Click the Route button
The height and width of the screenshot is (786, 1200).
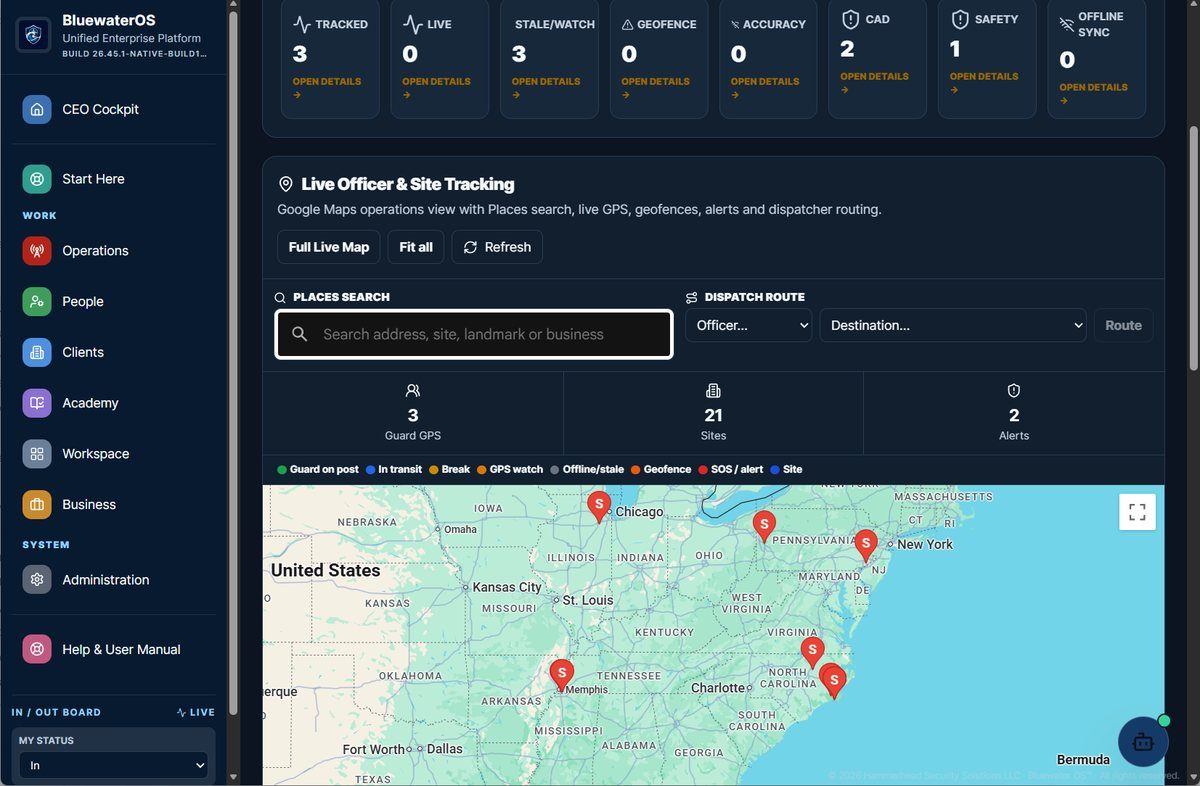click(x=1123, y=325)
